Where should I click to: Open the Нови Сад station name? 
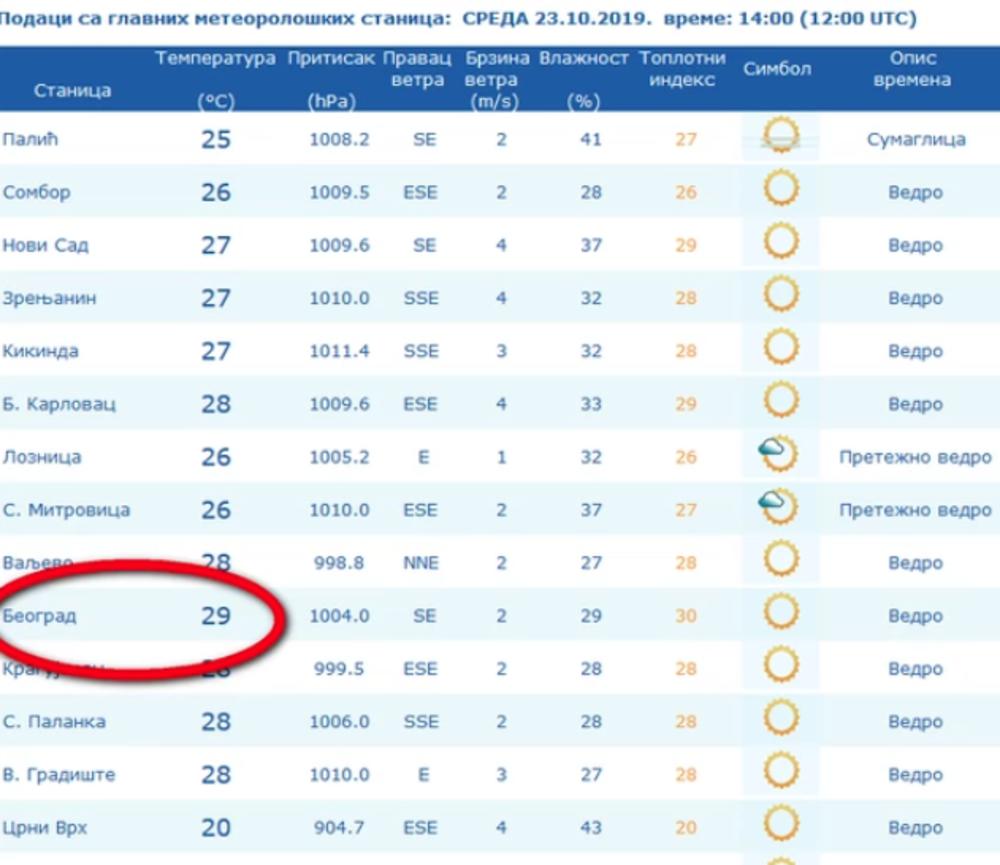(46, 245)
